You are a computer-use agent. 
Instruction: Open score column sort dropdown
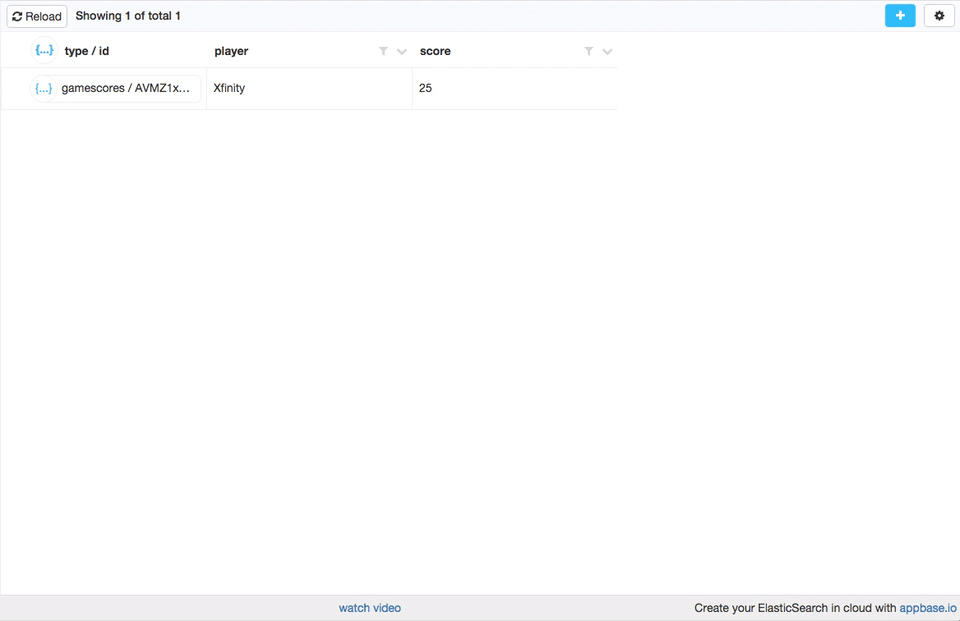(x=607, y=51)
